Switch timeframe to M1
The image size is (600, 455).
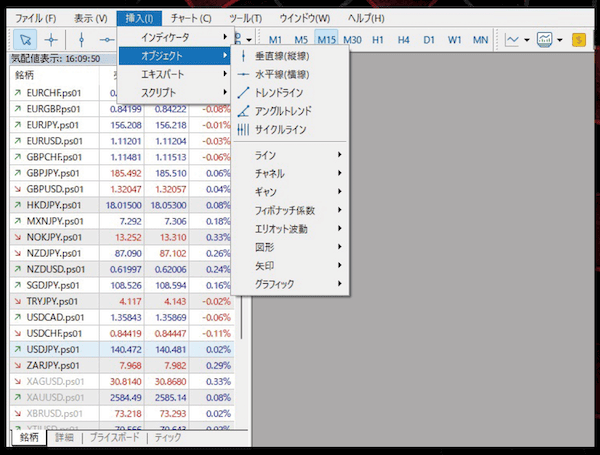[275, 40]
